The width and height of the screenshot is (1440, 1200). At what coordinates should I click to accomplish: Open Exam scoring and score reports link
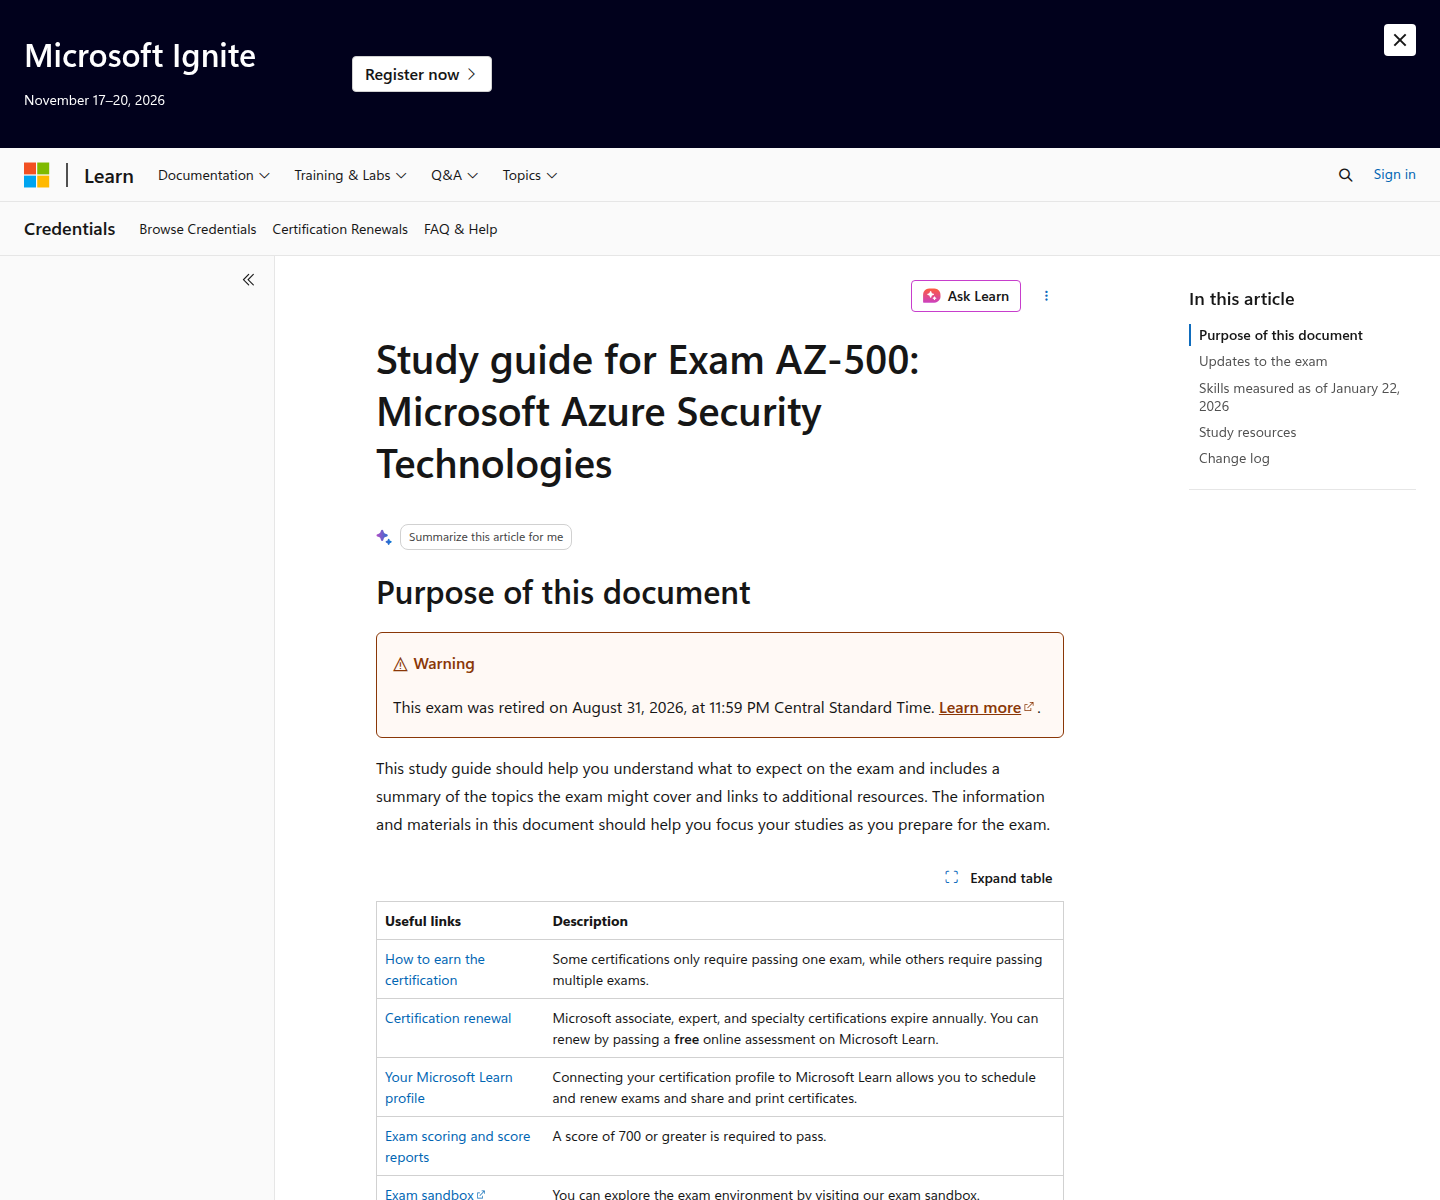click(x=458, y=1147)
